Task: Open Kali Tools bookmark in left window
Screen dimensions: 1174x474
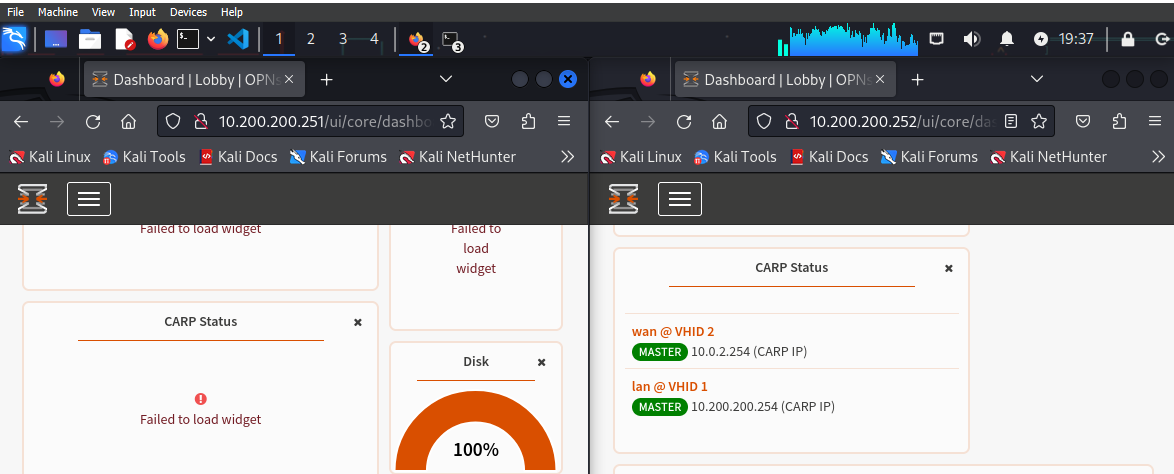Action: click(144, 157)
